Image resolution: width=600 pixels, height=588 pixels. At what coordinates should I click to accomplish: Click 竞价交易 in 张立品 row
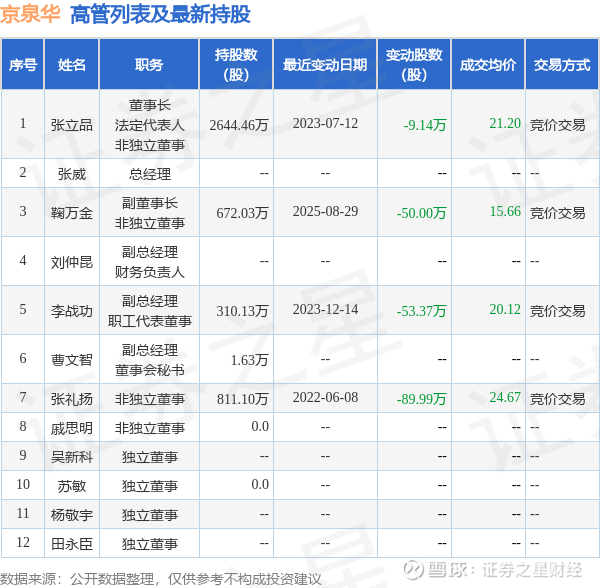558,125
